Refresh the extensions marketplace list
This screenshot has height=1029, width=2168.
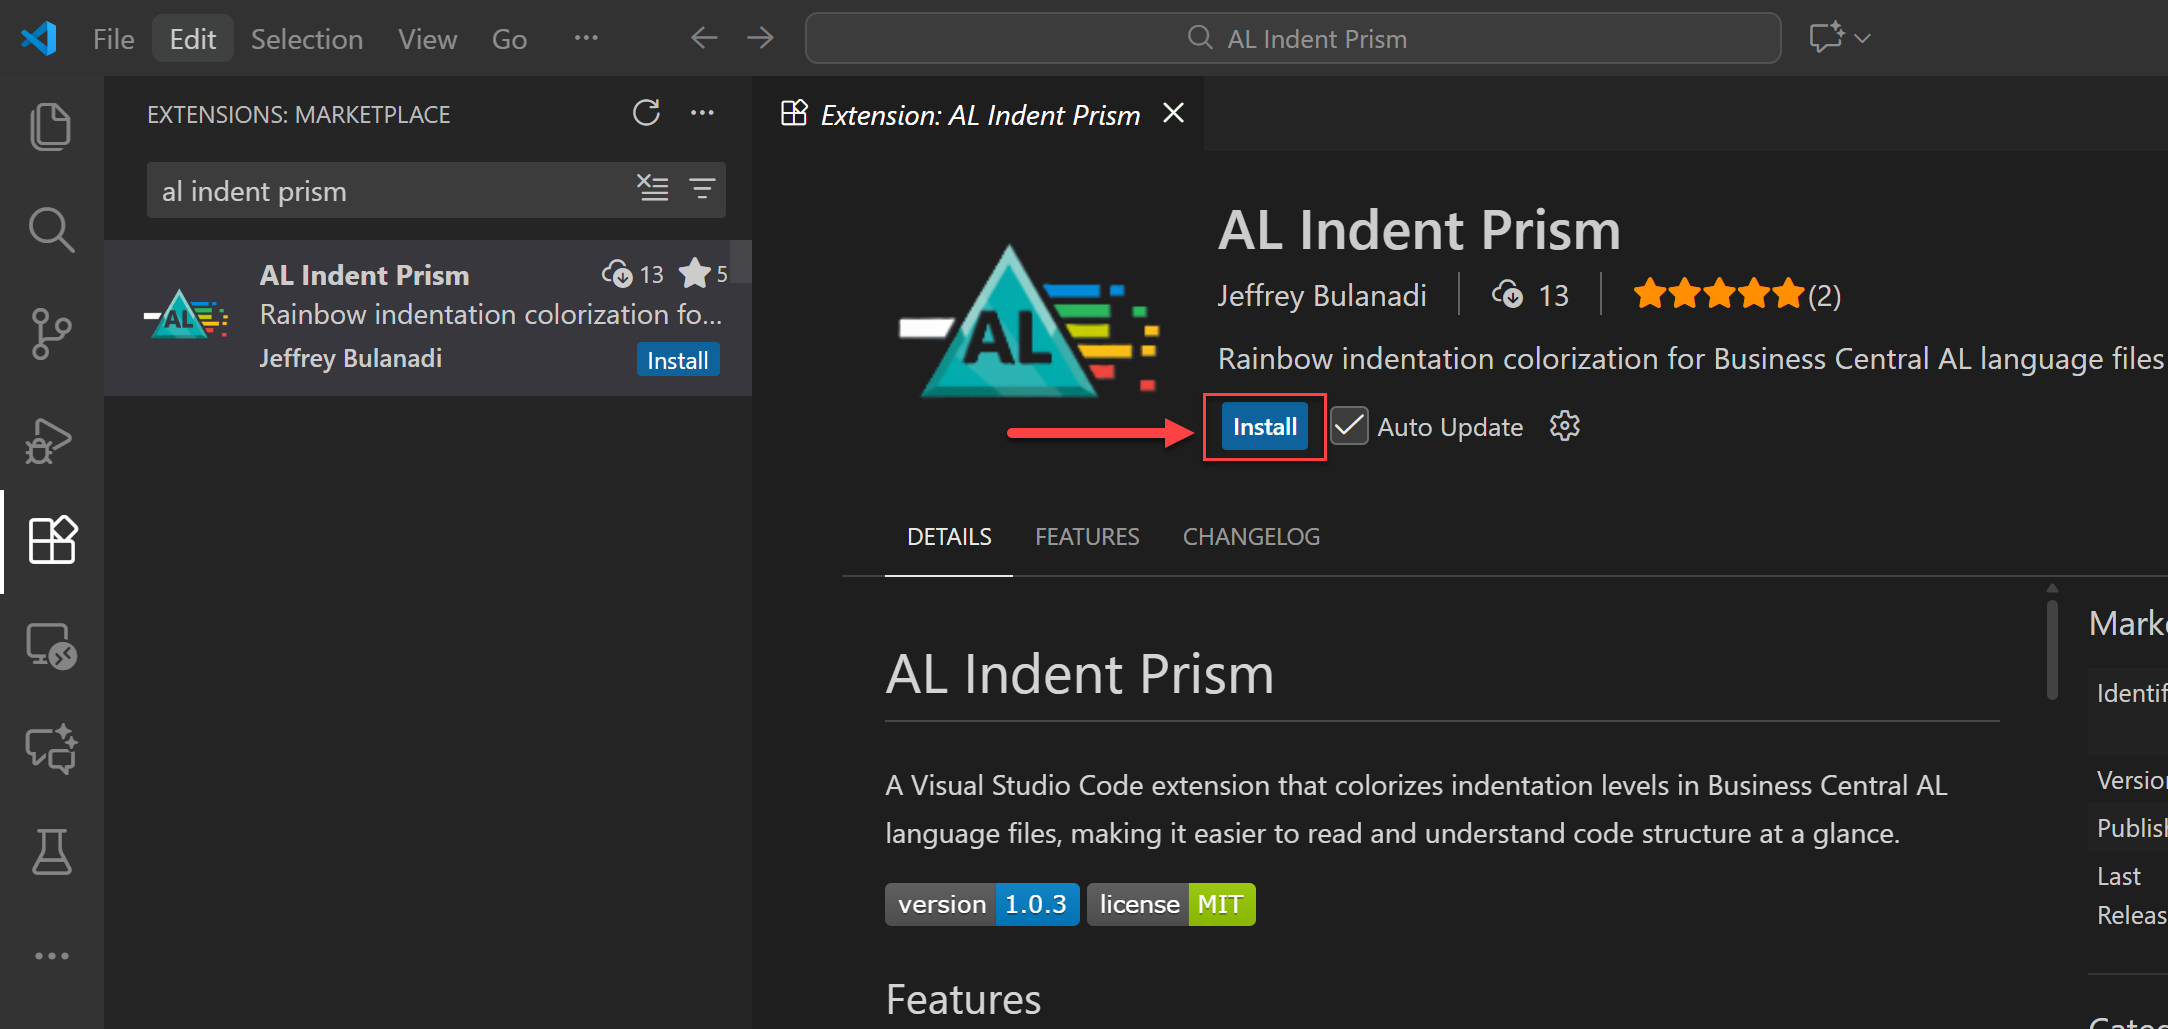click(646, 113)
